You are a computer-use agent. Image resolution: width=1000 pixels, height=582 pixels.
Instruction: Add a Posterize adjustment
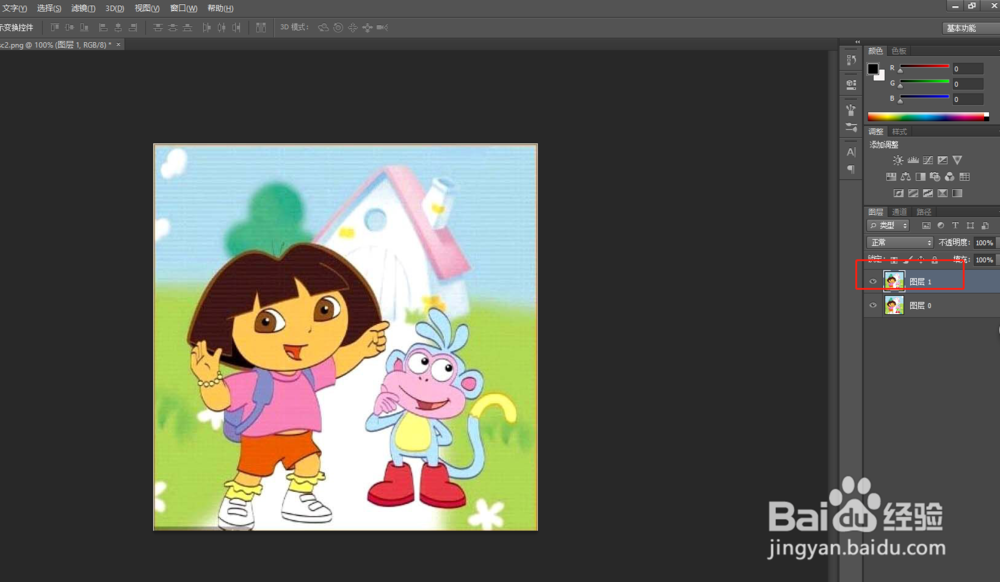pos(913,193)
